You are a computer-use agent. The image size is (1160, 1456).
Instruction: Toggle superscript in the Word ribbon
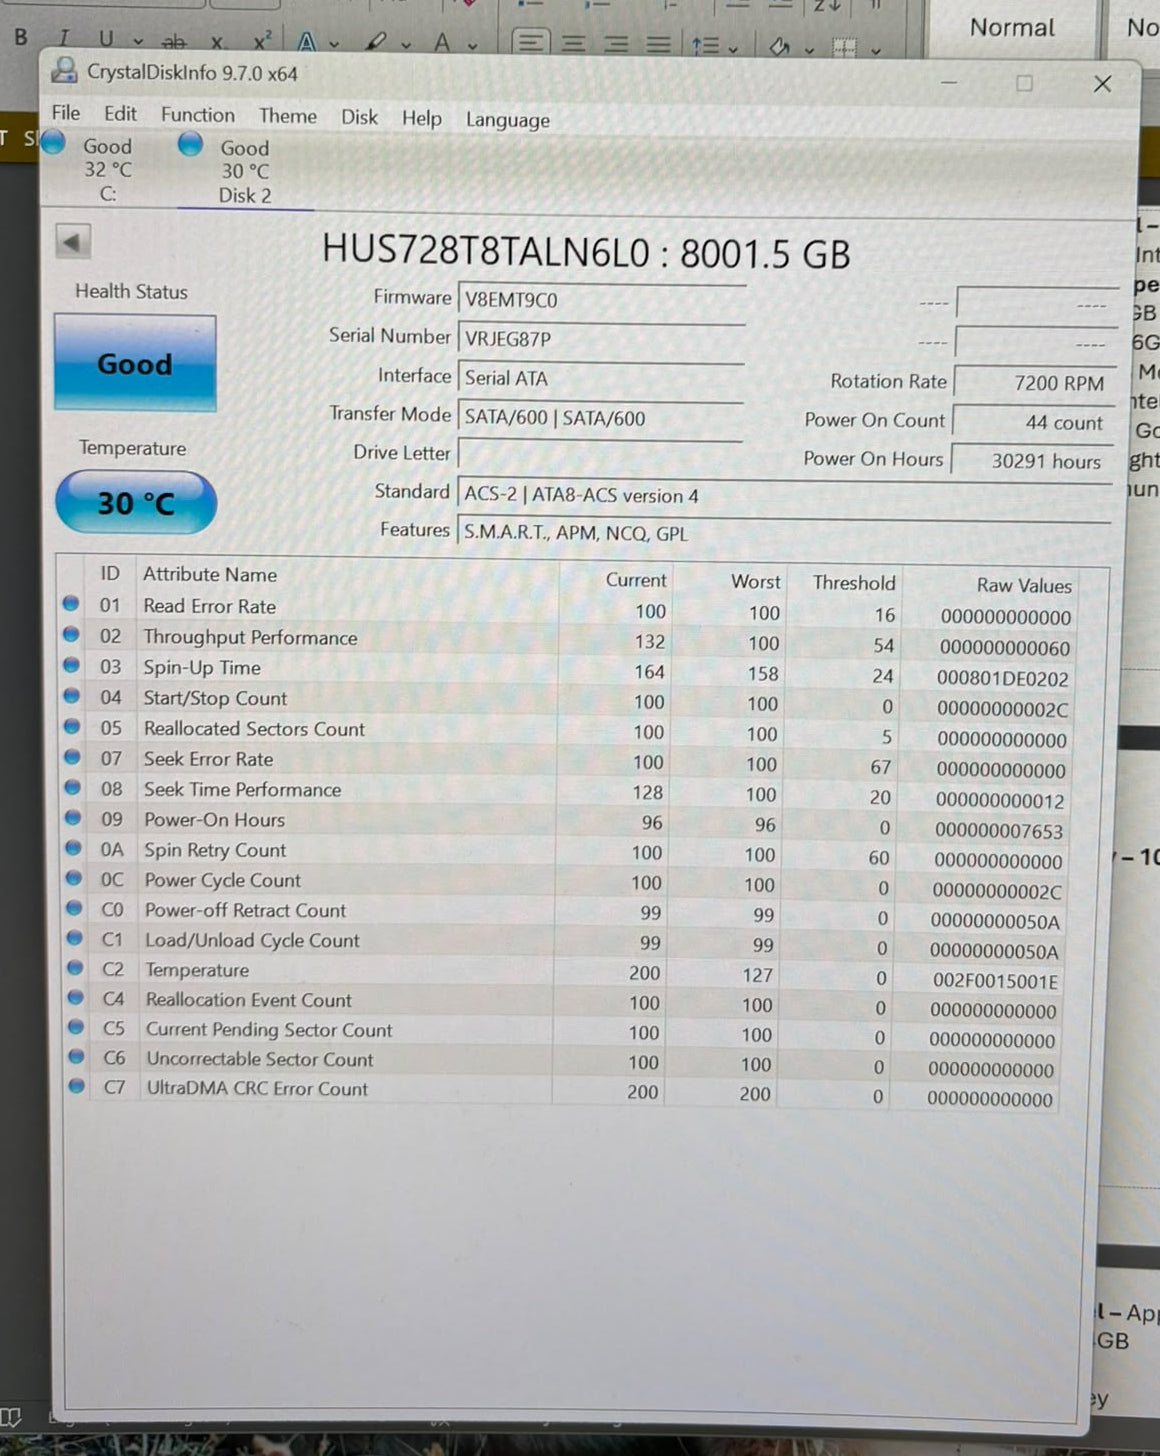point(262,41)
